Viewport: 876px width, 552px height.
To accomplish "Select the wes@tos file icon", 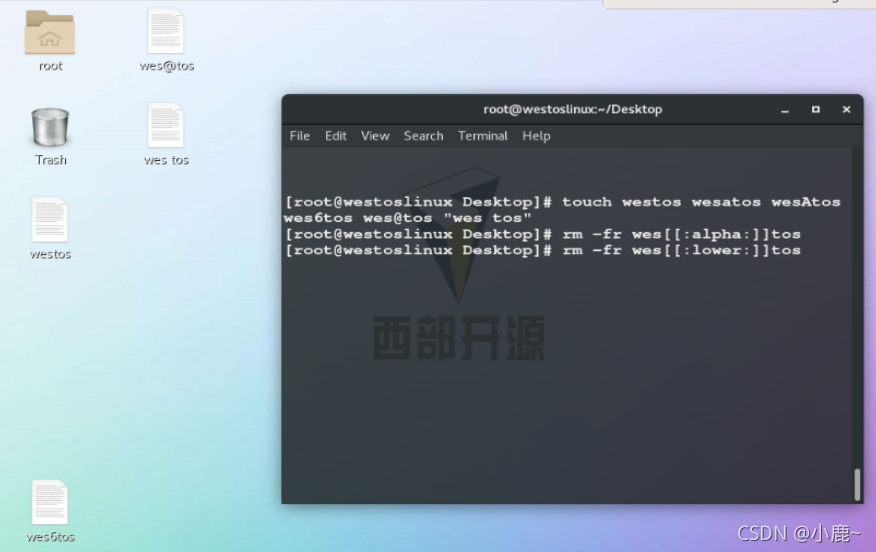I will (x=166, y=32).
